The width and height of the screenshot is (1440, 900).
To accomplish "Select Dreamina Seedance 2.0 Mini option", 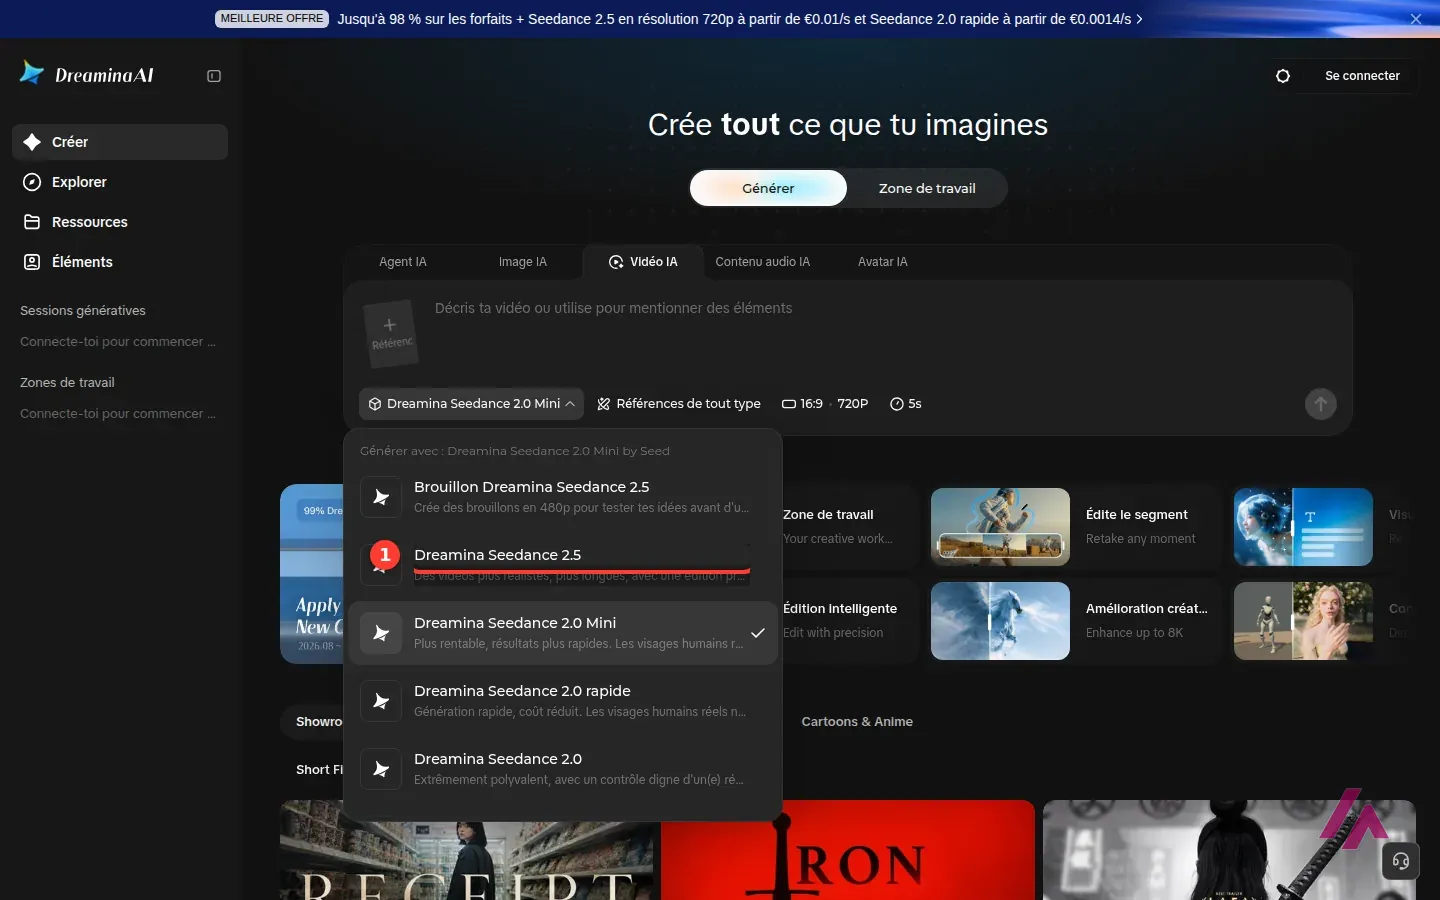I will [x=562, y=633].
